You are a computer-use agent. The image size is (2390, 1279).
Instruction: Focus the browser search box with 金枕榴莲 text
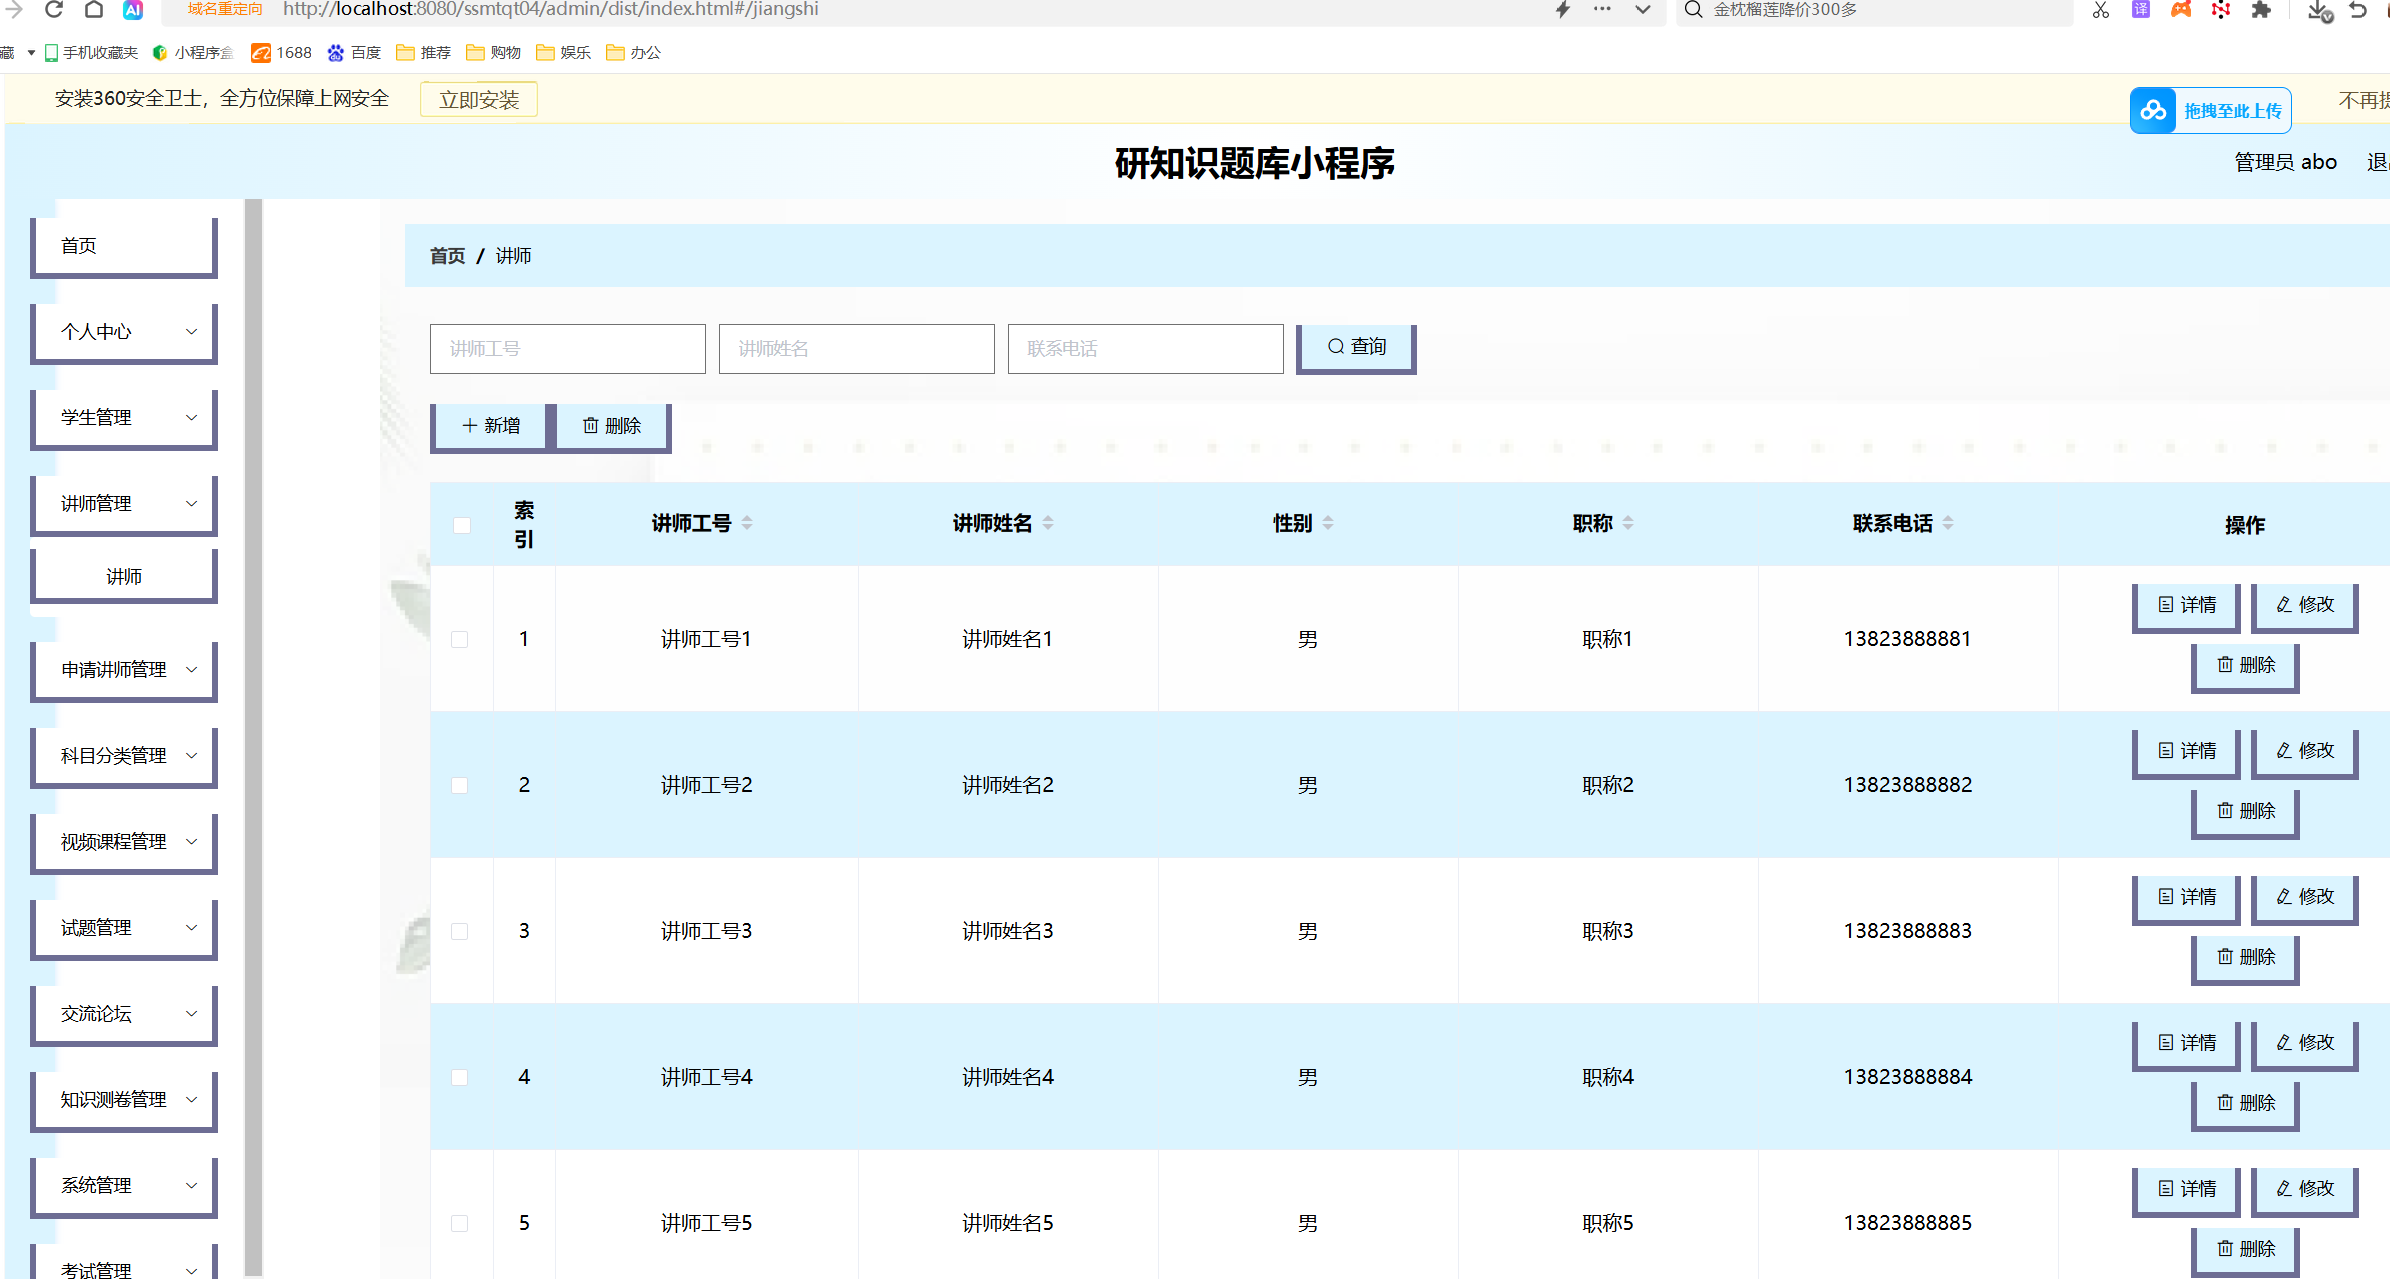coord(1875,10)
